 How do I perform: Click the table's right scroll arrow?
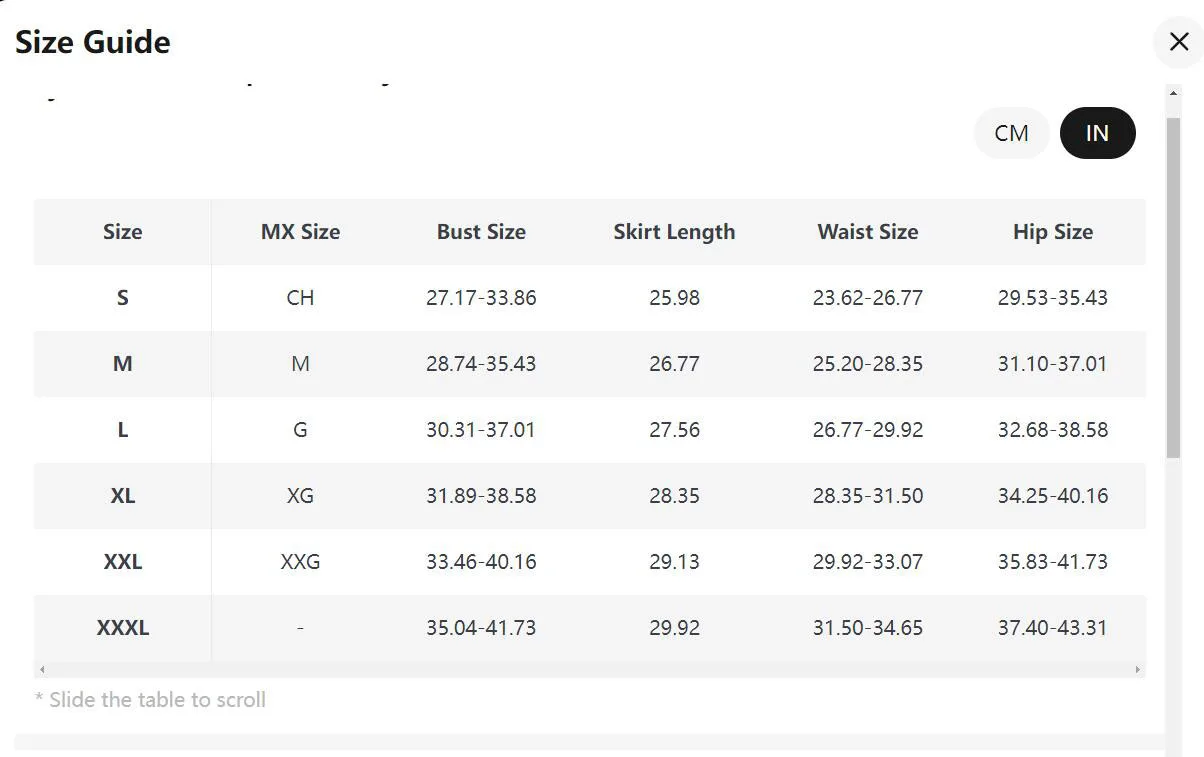(1137, 669)
